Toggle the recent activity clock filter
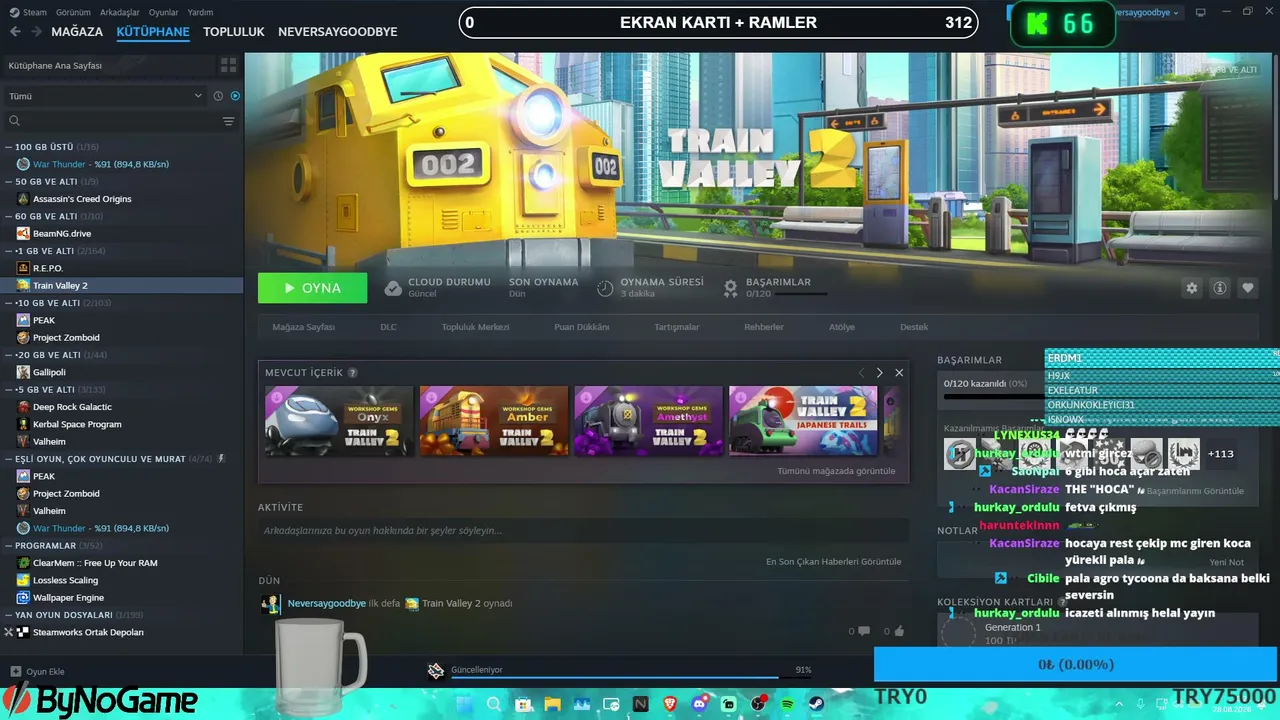Screen dimensions: 1280x720 [x=218, y=96]
